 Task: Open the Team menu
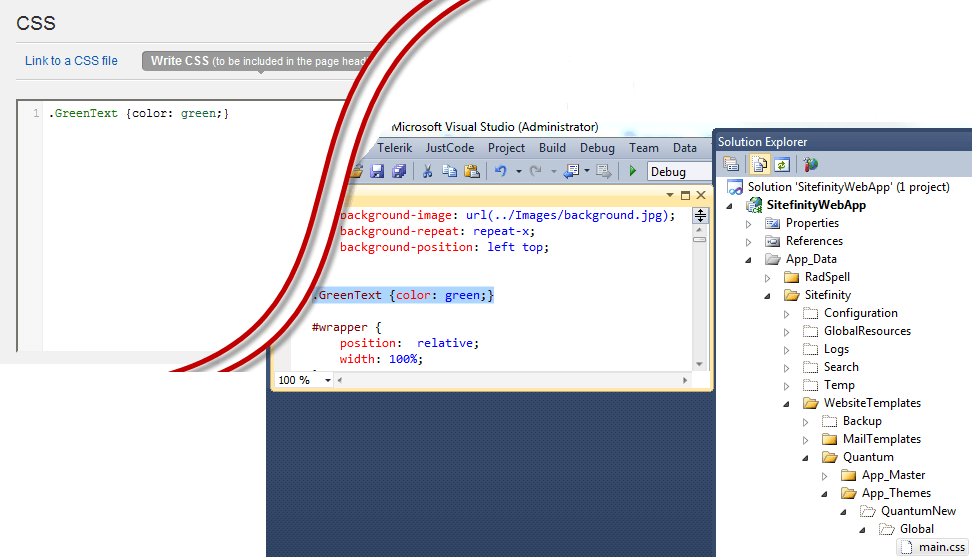click(x=643, y=148)
